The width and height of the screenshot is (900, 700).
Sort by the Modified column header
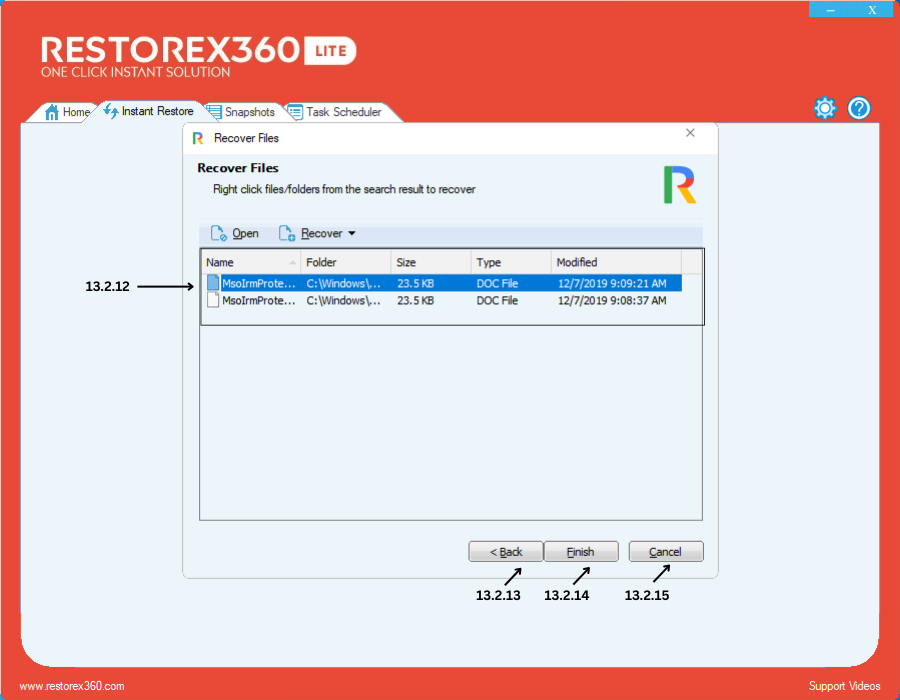point(615,262)
